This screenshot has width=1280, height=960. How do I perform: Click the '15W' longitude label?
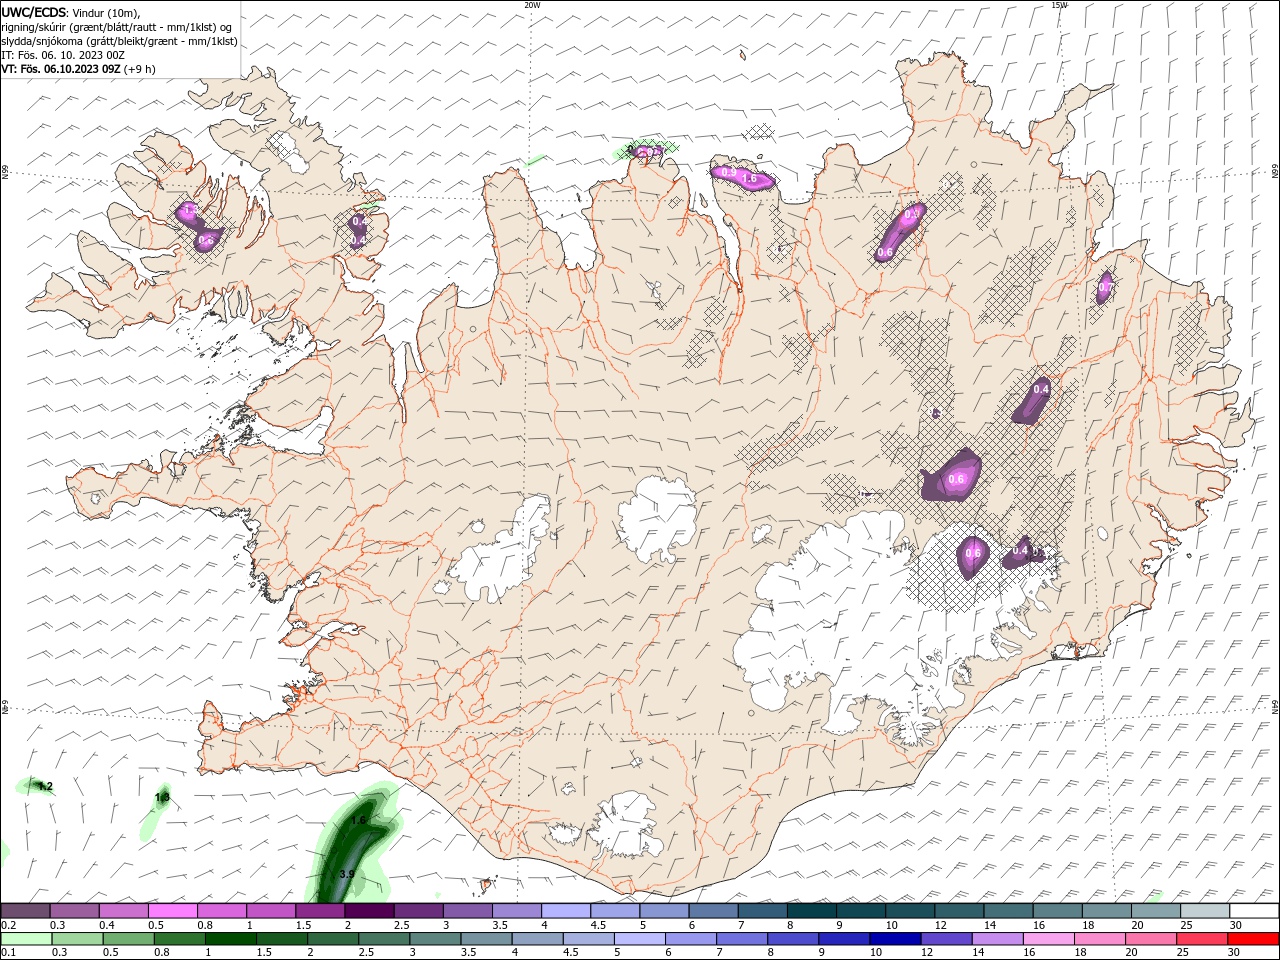point(1059,5)
